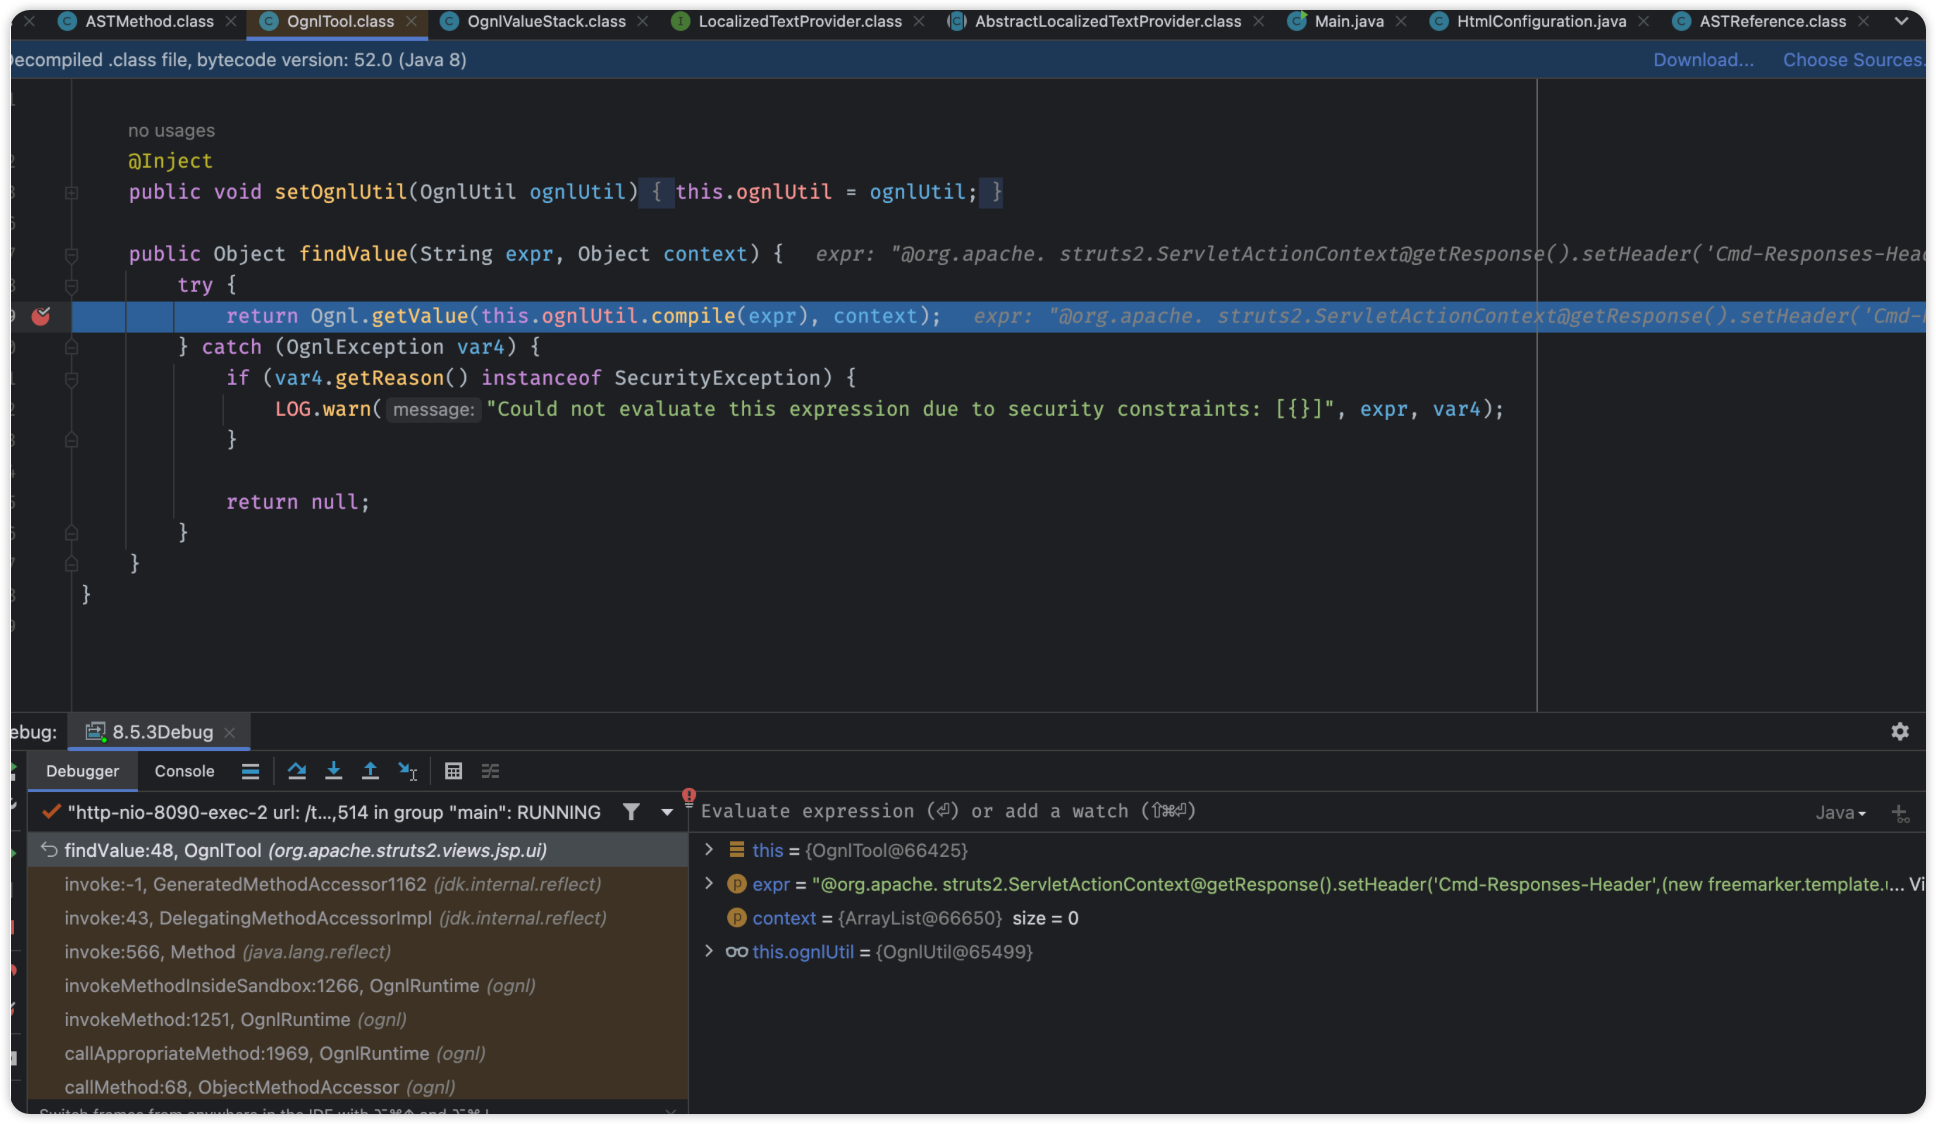Click the Run to Cursor icon
Image resolution: width=1936 pixels, height=1124 pixels.
[408, 771]
